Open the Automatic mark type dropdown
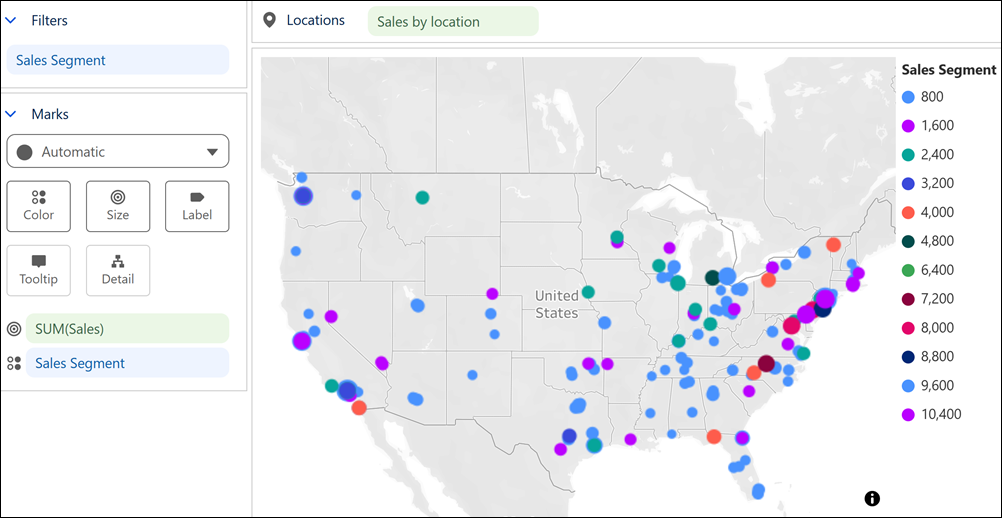Image resolution: width=1002 pixels, height=518 pixels. pyautogui.click(x=118, y=151)
